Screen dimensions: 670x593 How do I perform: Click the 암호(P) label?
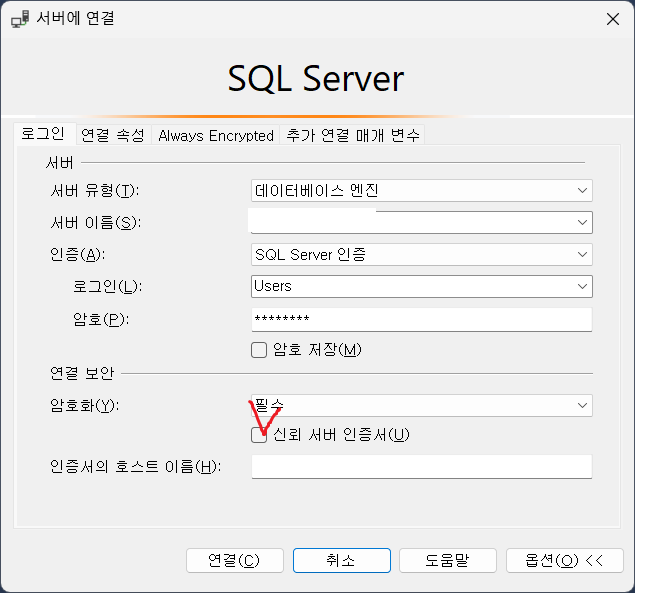tap(101, 320)
